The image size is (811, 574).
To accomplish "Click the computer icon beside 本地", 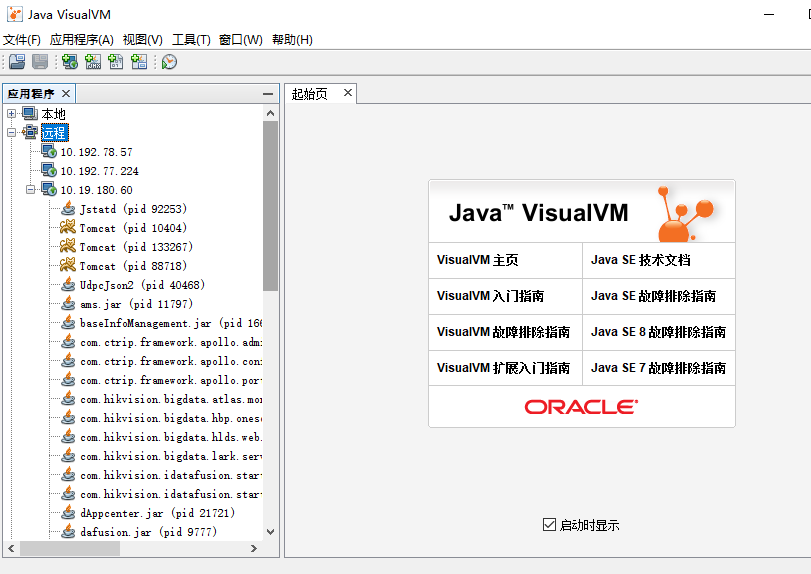I will coord(30,113).
